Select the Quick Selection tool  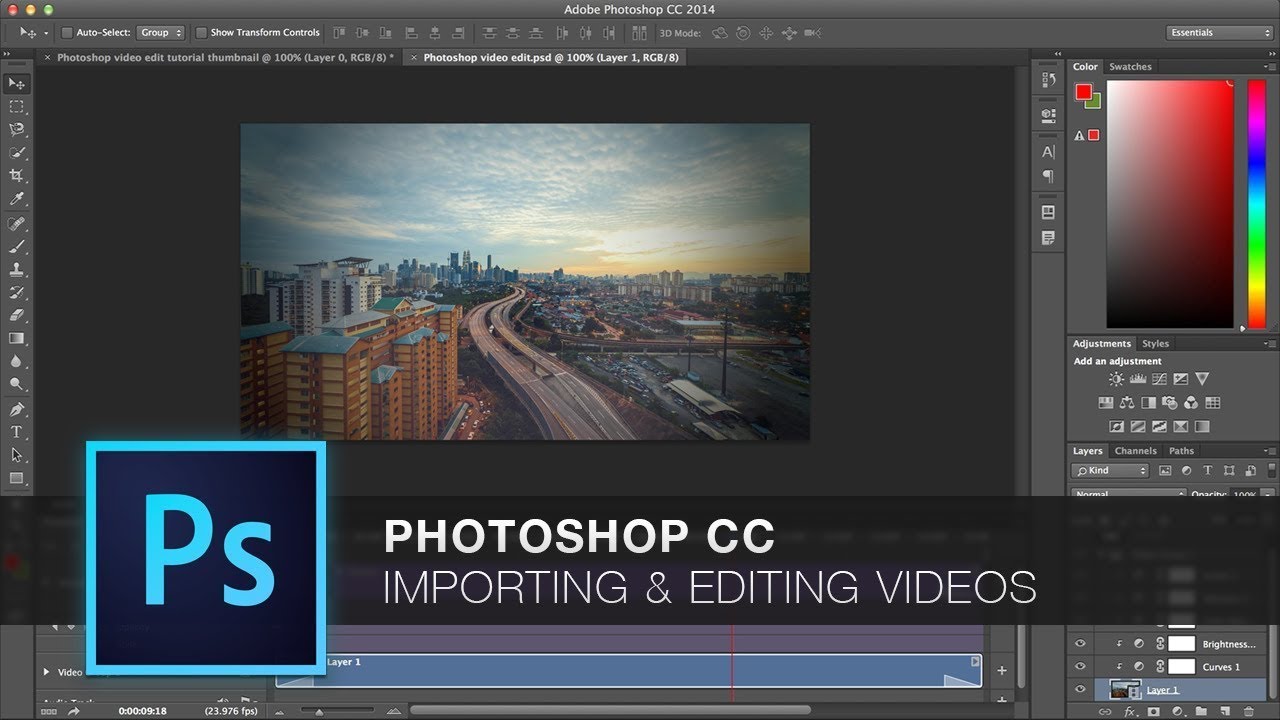[17, 153]
